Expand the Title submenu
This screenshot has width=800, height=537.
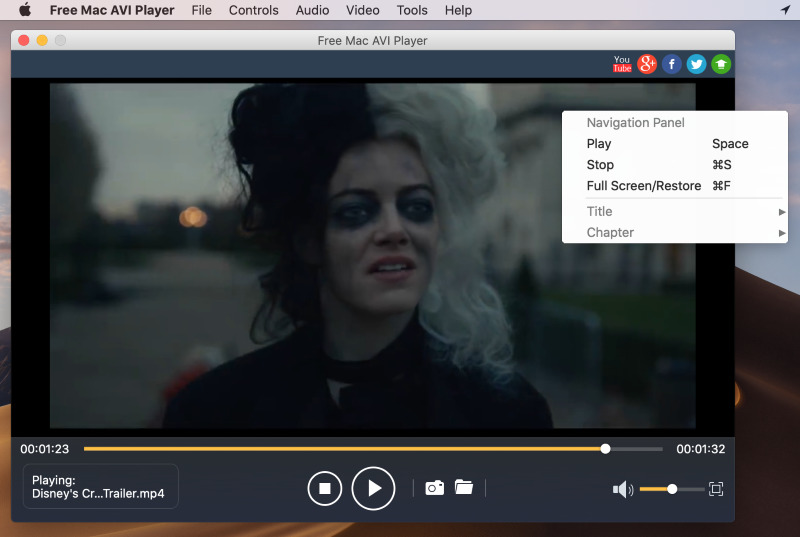(674, 212)
